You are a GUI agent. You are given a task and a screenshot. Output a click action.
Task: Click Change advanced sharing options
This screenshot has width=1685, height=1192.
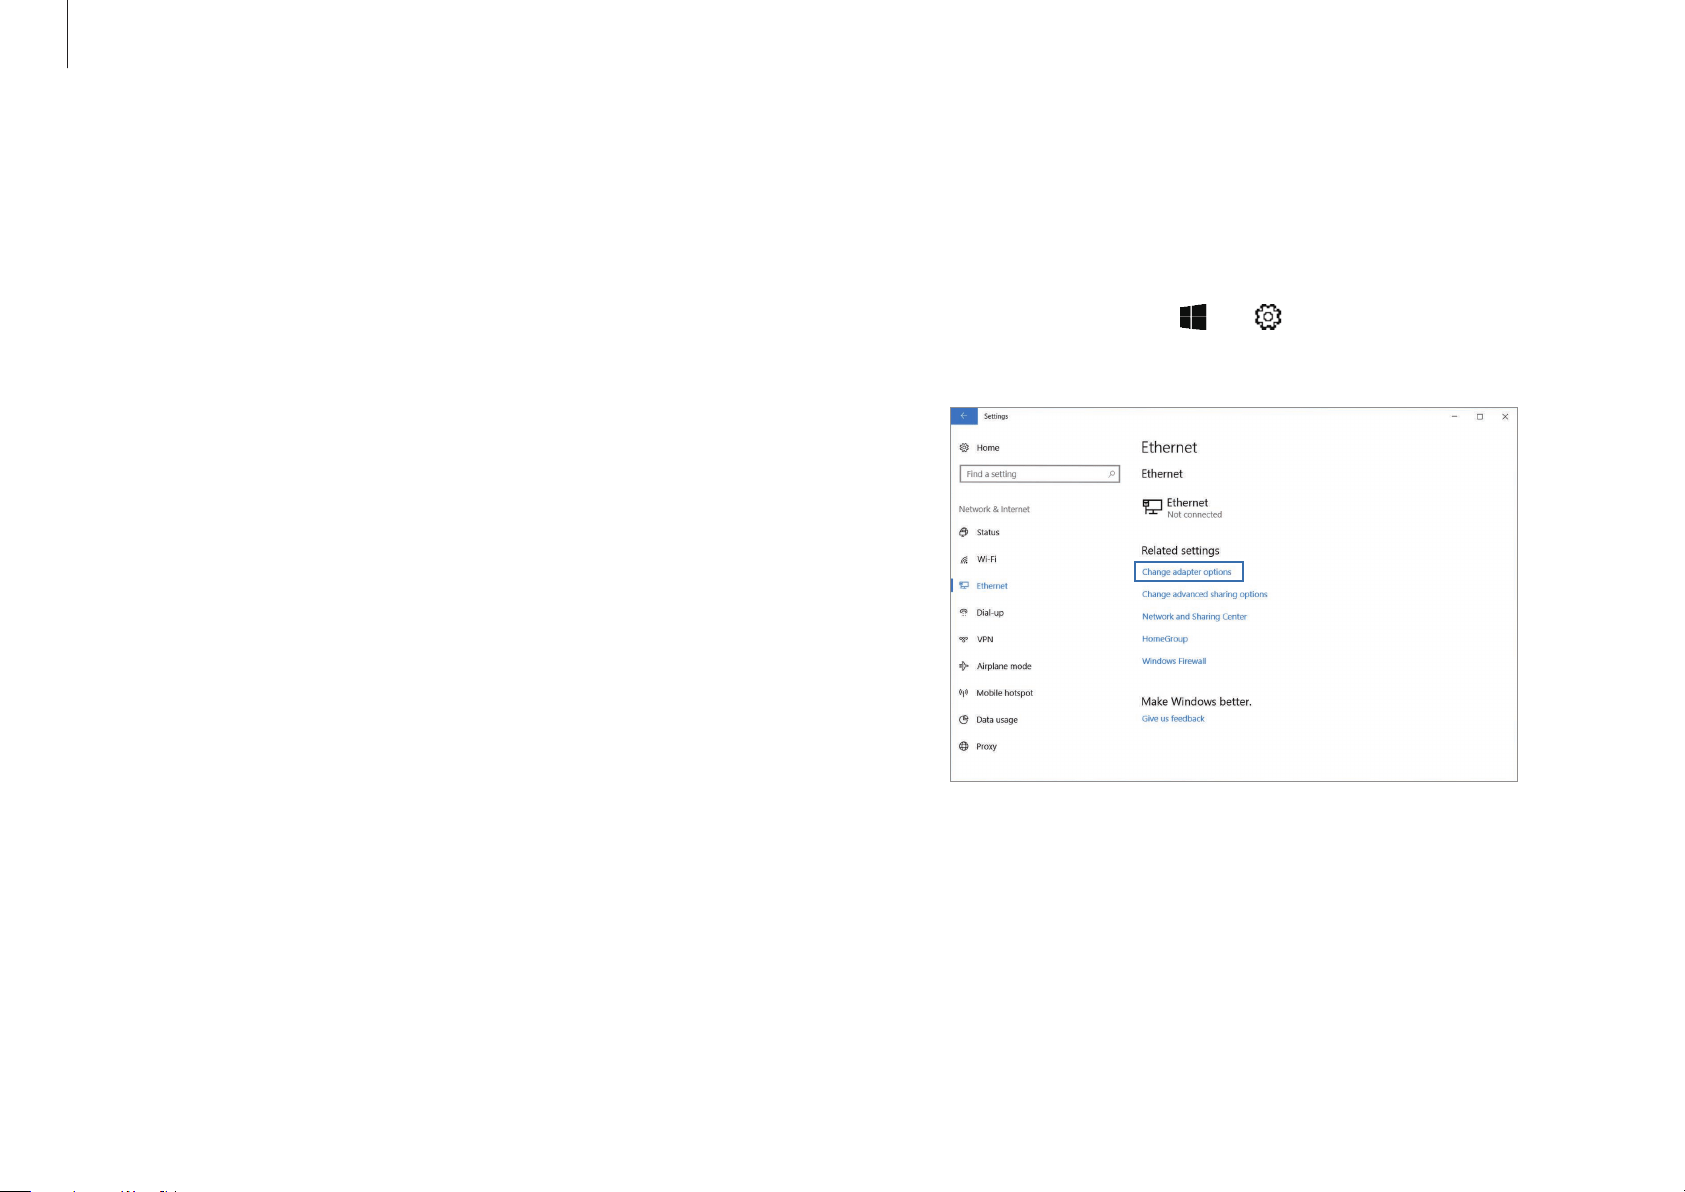1205,594
